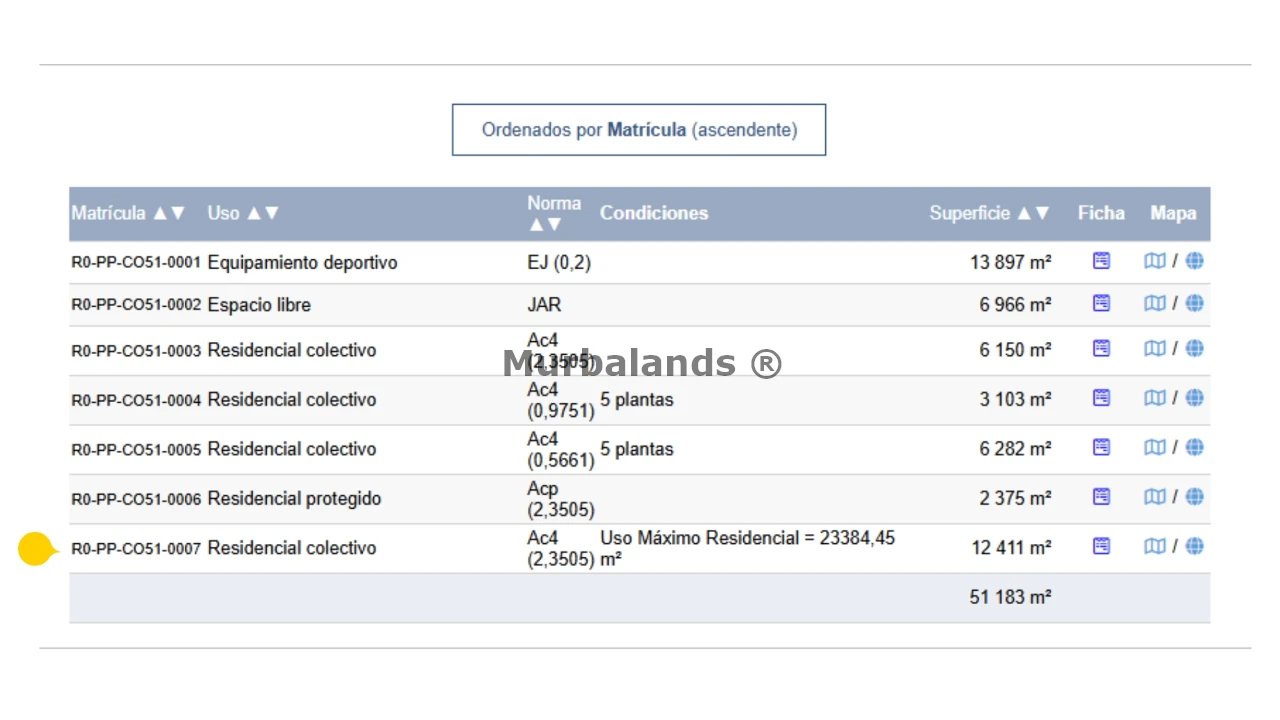Open ficha icon for R0-PP-CO51-0005
Screen dimensions: 1280x720
pos(1101,447)
